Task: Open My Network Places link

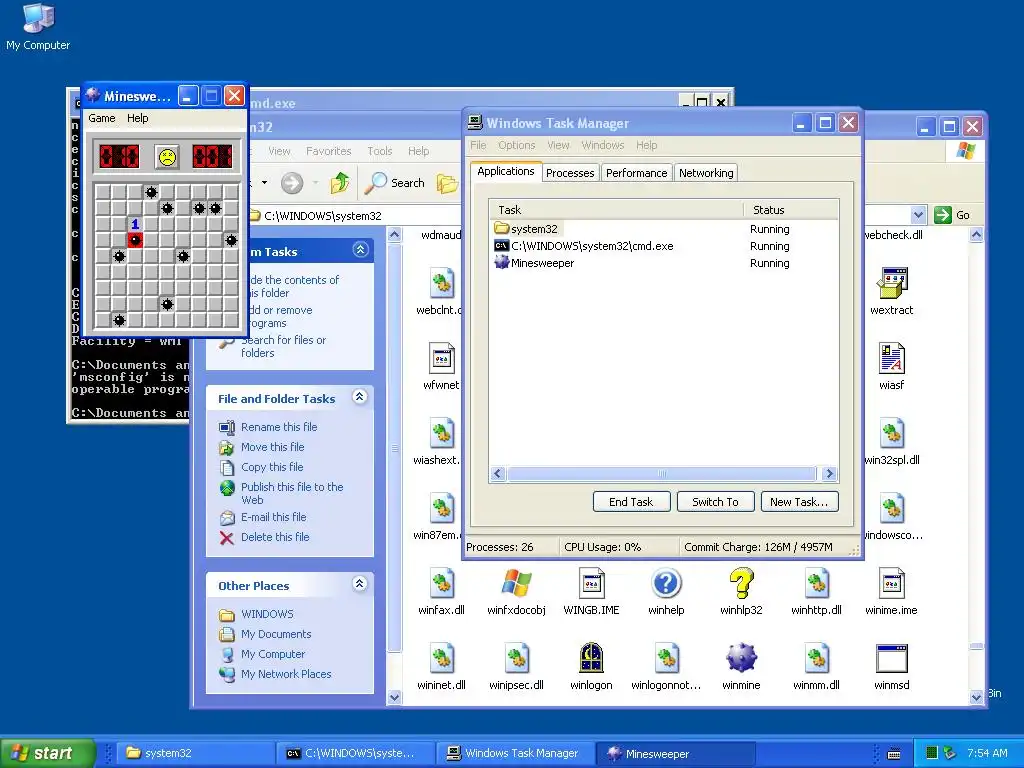Action: pyautogui.click(x=286, y=674)
